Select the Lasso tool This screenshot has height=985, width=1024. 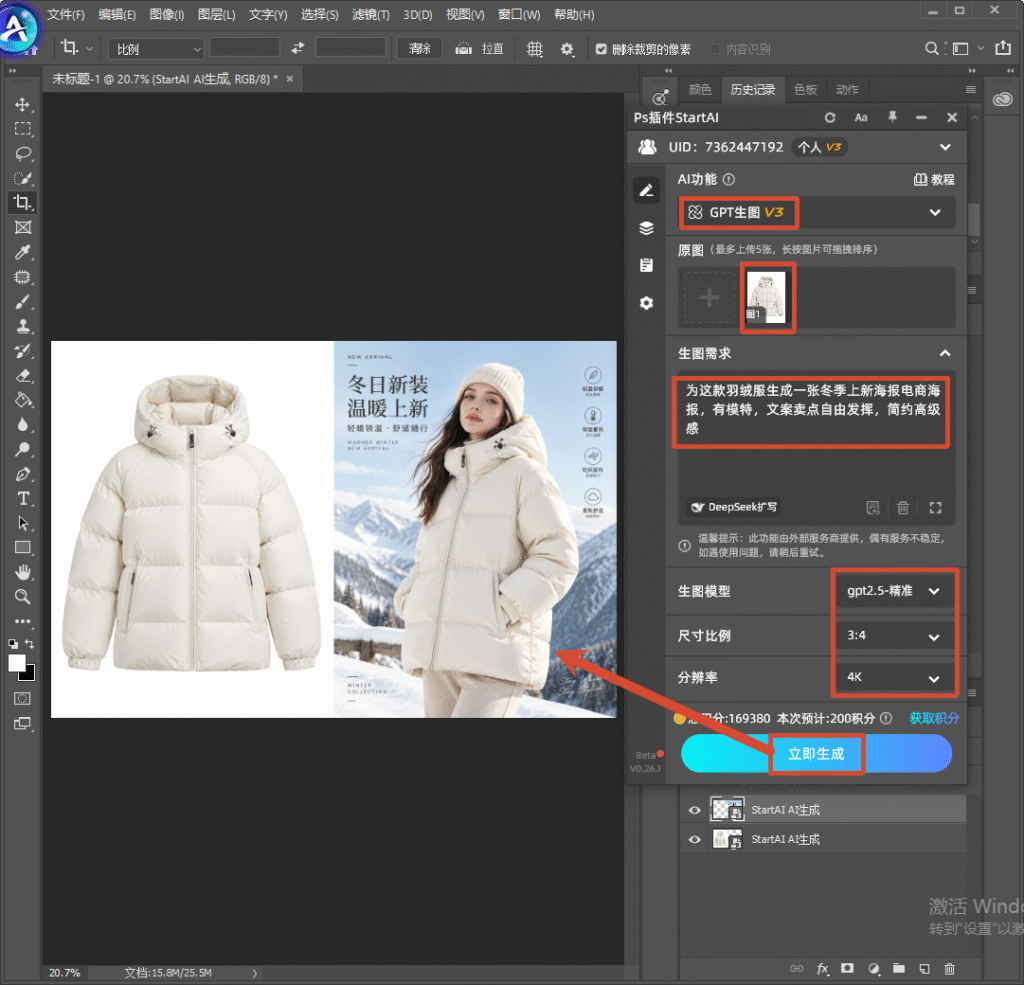(x=23, y=153)
